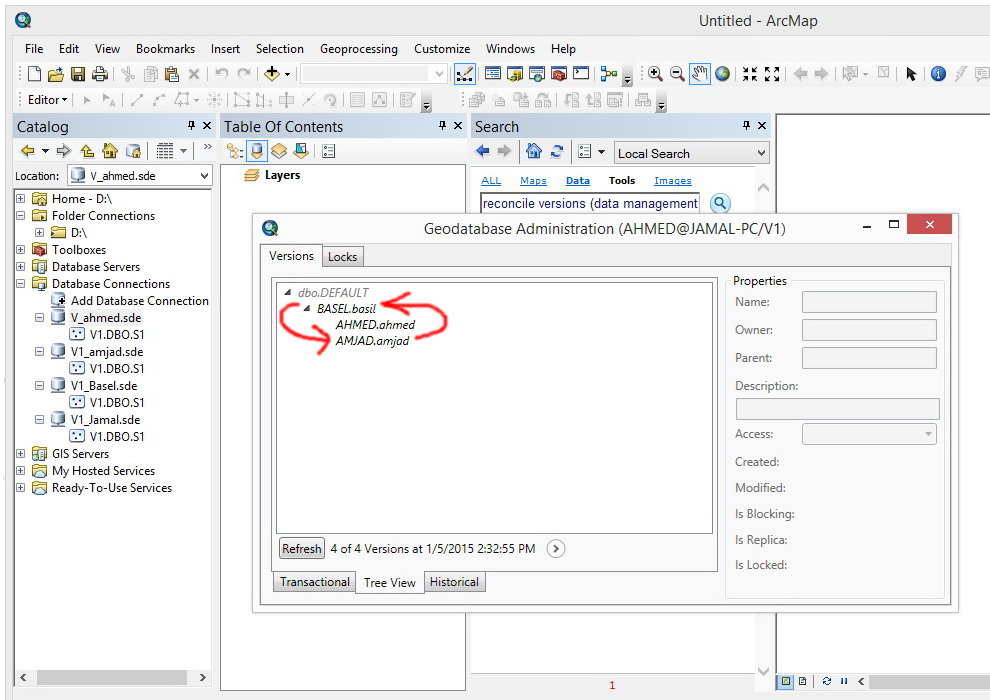The height and width of the screenshot is (700, 990).
Task: Switch to layout view at map bottom
Action: pyautogui.click(x=802, y=681)
